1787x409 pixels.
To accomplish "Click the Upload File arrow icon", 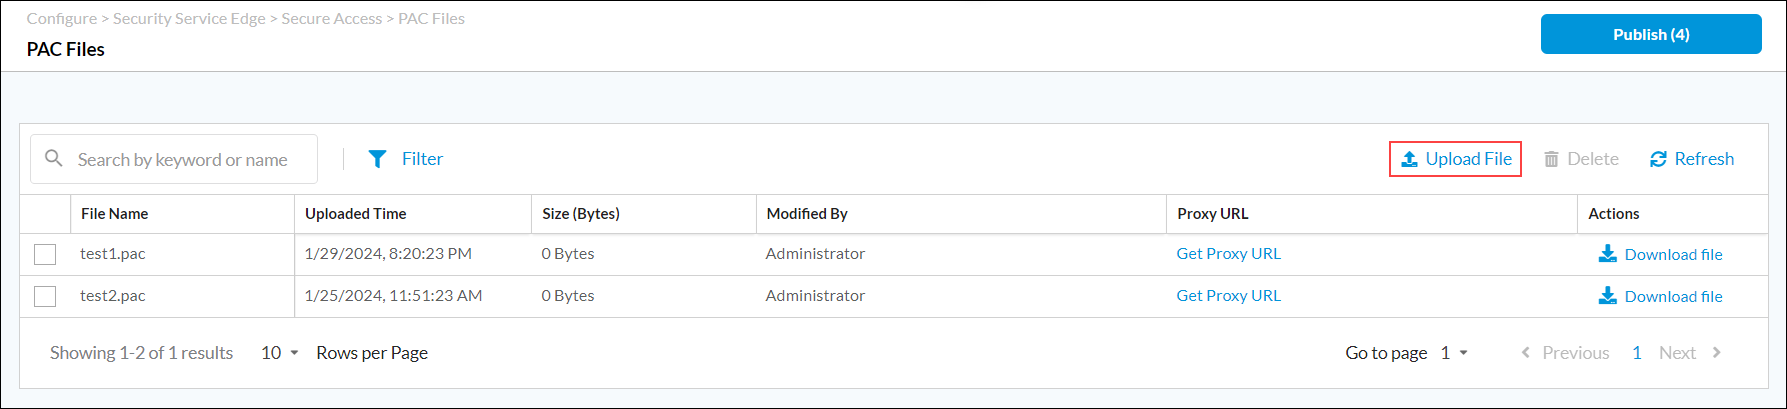I will pyautogui.click(x=1409, y=159).
